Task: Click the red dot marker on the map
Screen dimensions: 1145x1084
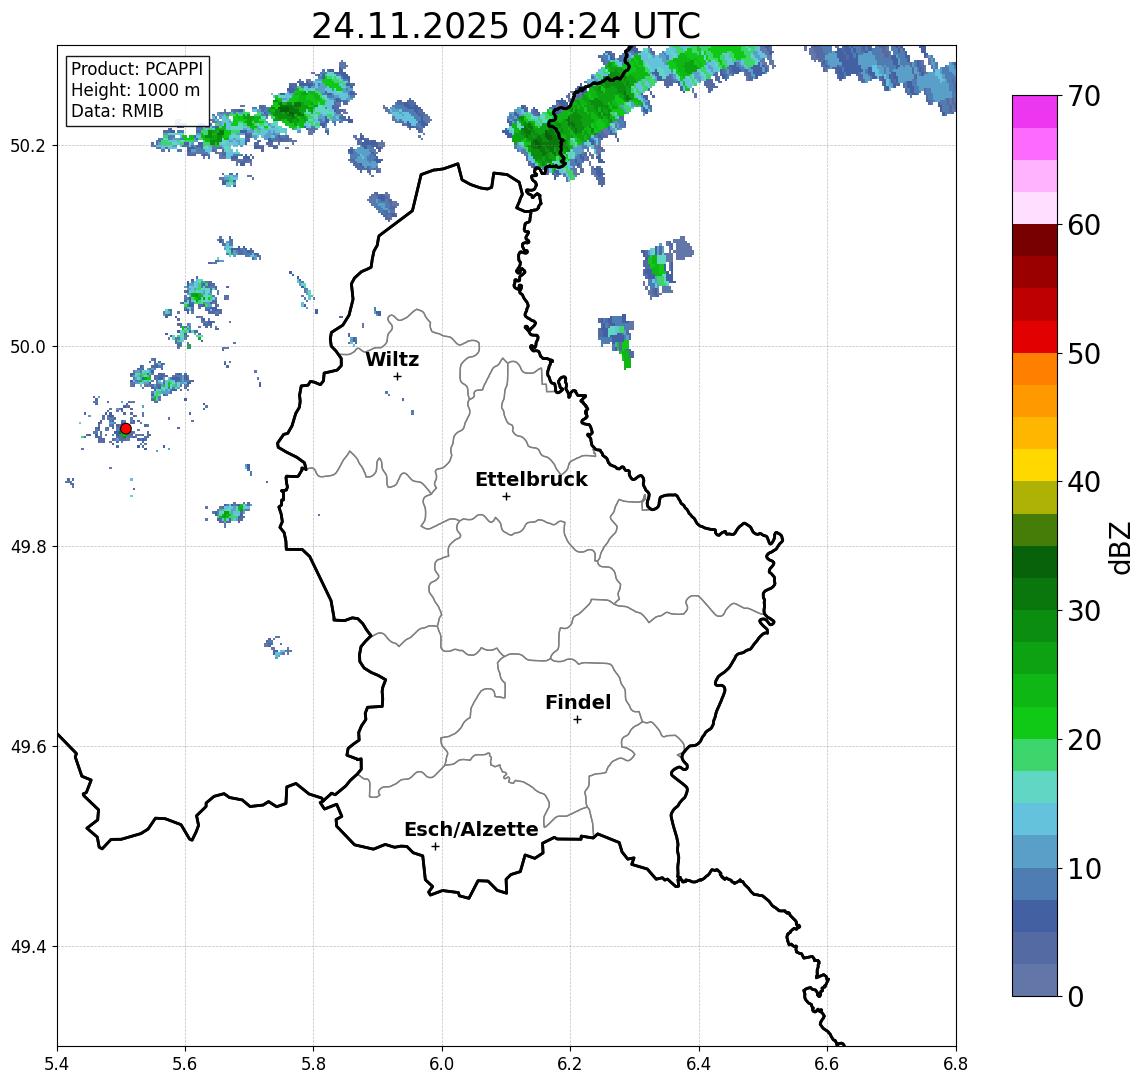Action: [x=126, y=429]
